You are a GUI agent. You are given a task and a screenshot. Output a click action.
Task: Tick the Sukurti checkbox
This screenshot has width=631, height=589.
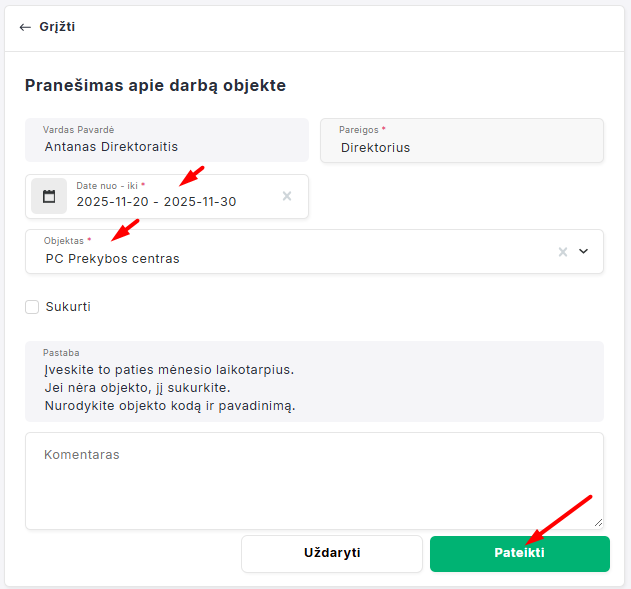click(x=32, y=307)
